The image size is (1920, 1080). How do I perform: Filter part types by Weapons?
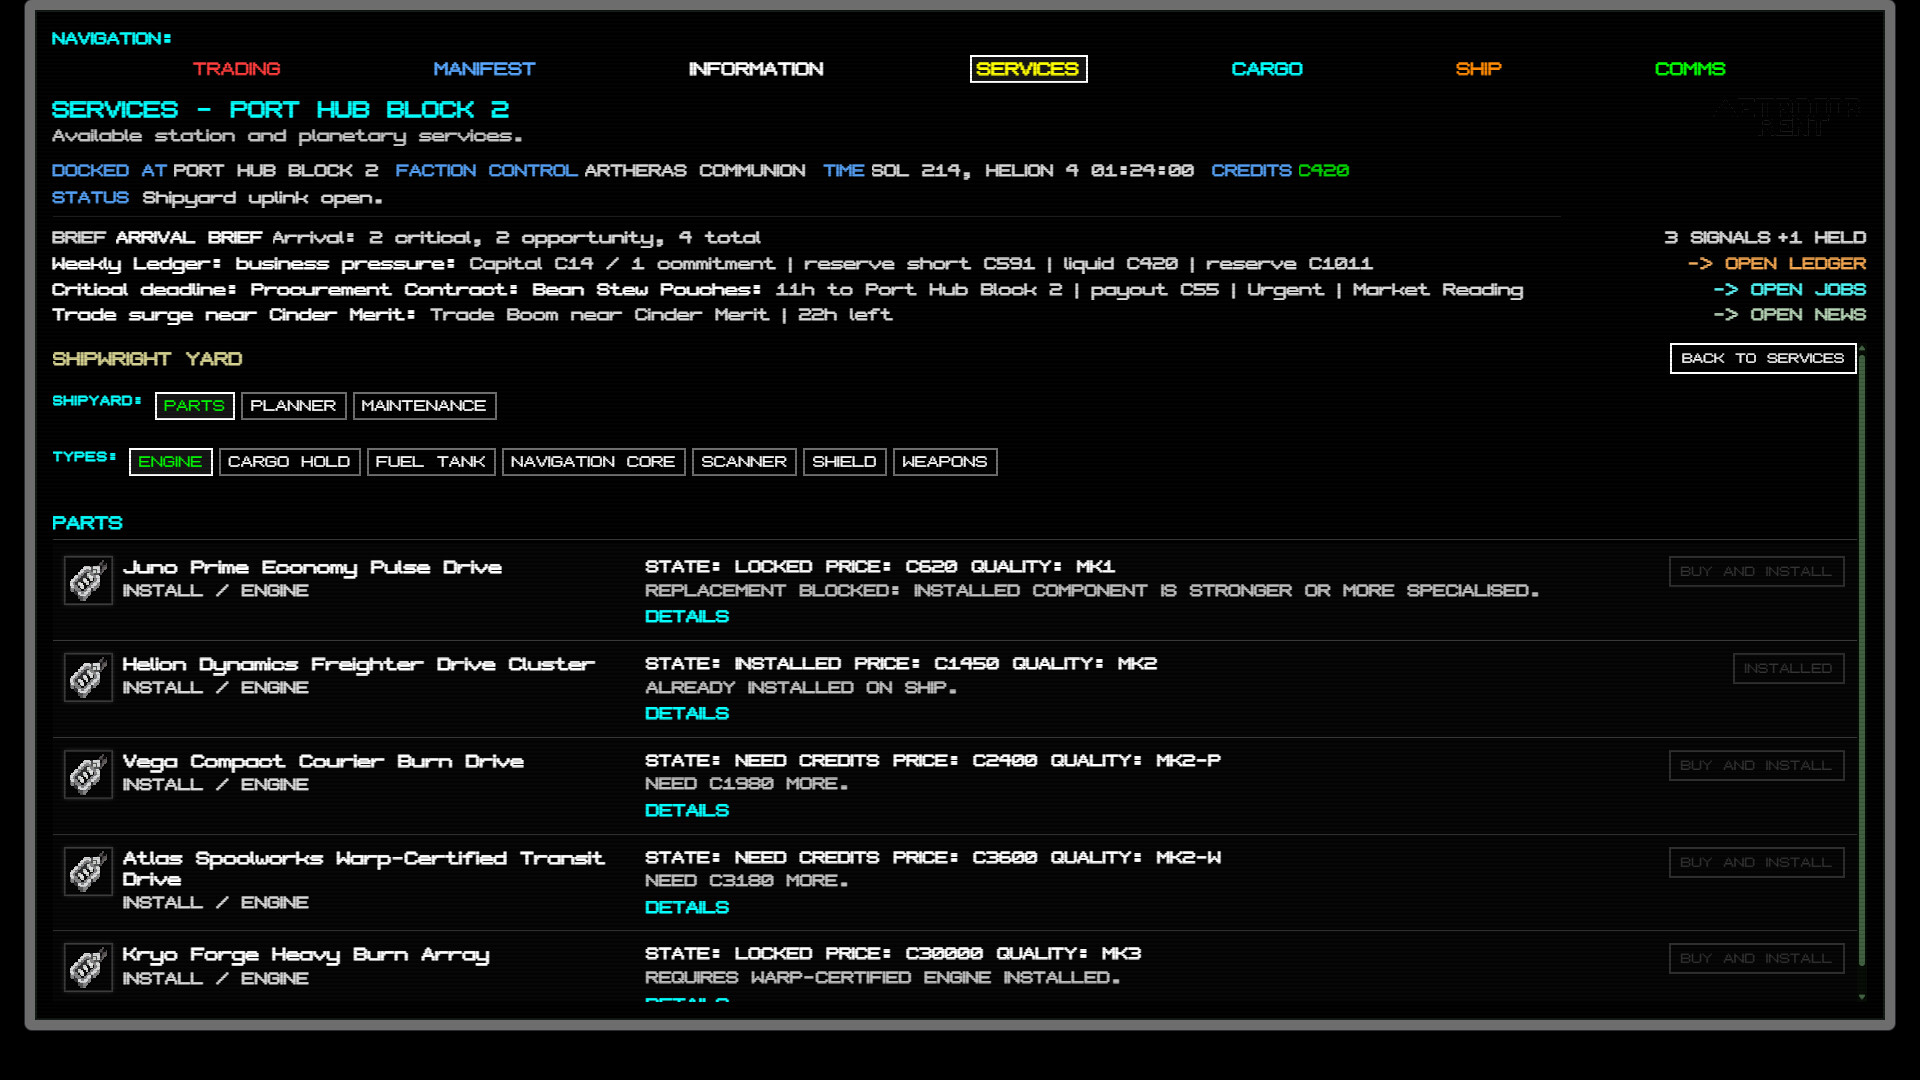[x=945, y=462]
